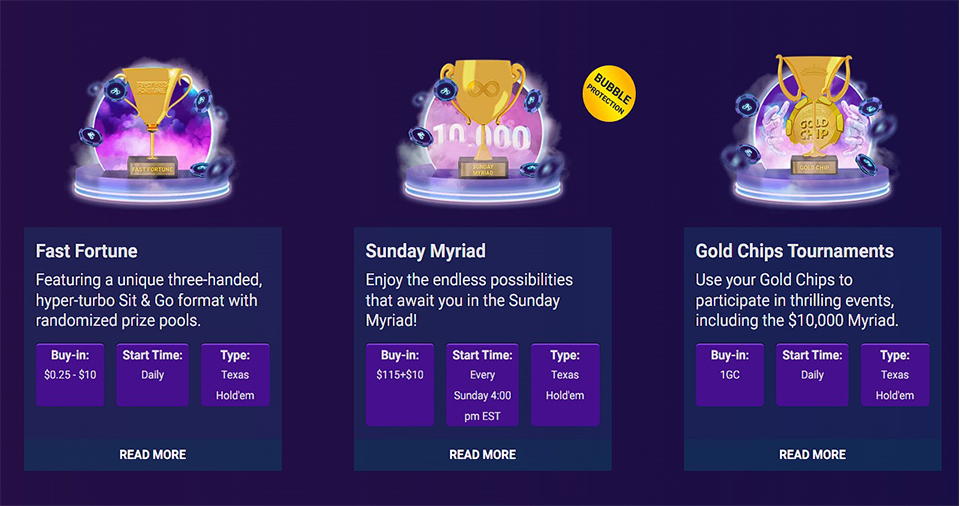The width and height of the screenshot is (960, 506).
Task: Open Read More under Sunday Myriad
Action: [482, 455]
